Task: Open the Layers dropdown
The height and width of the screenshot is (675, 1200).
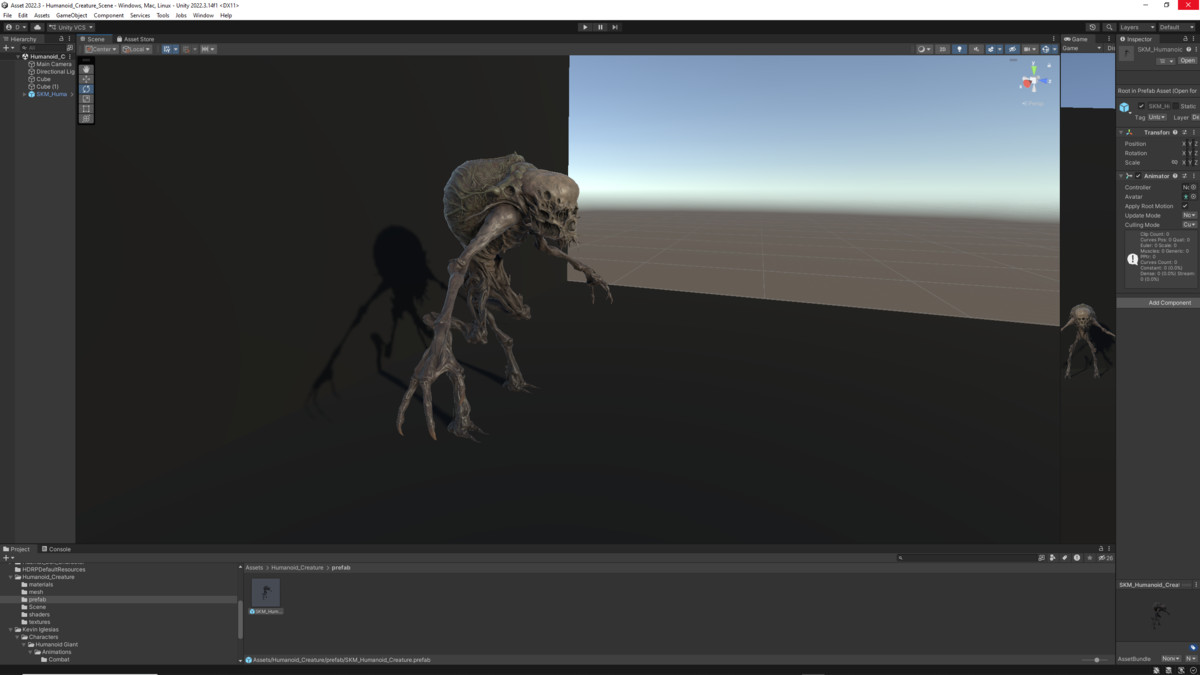Action: 1136,27
